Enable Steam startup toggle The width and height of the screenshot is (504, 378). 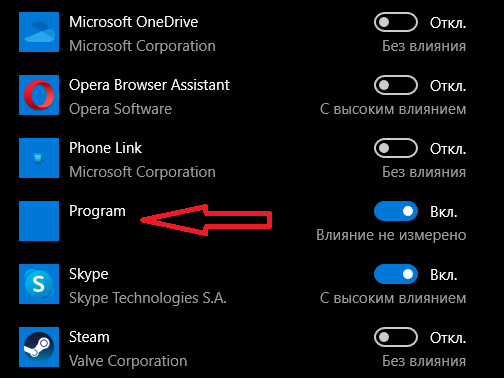pos(396,337)
